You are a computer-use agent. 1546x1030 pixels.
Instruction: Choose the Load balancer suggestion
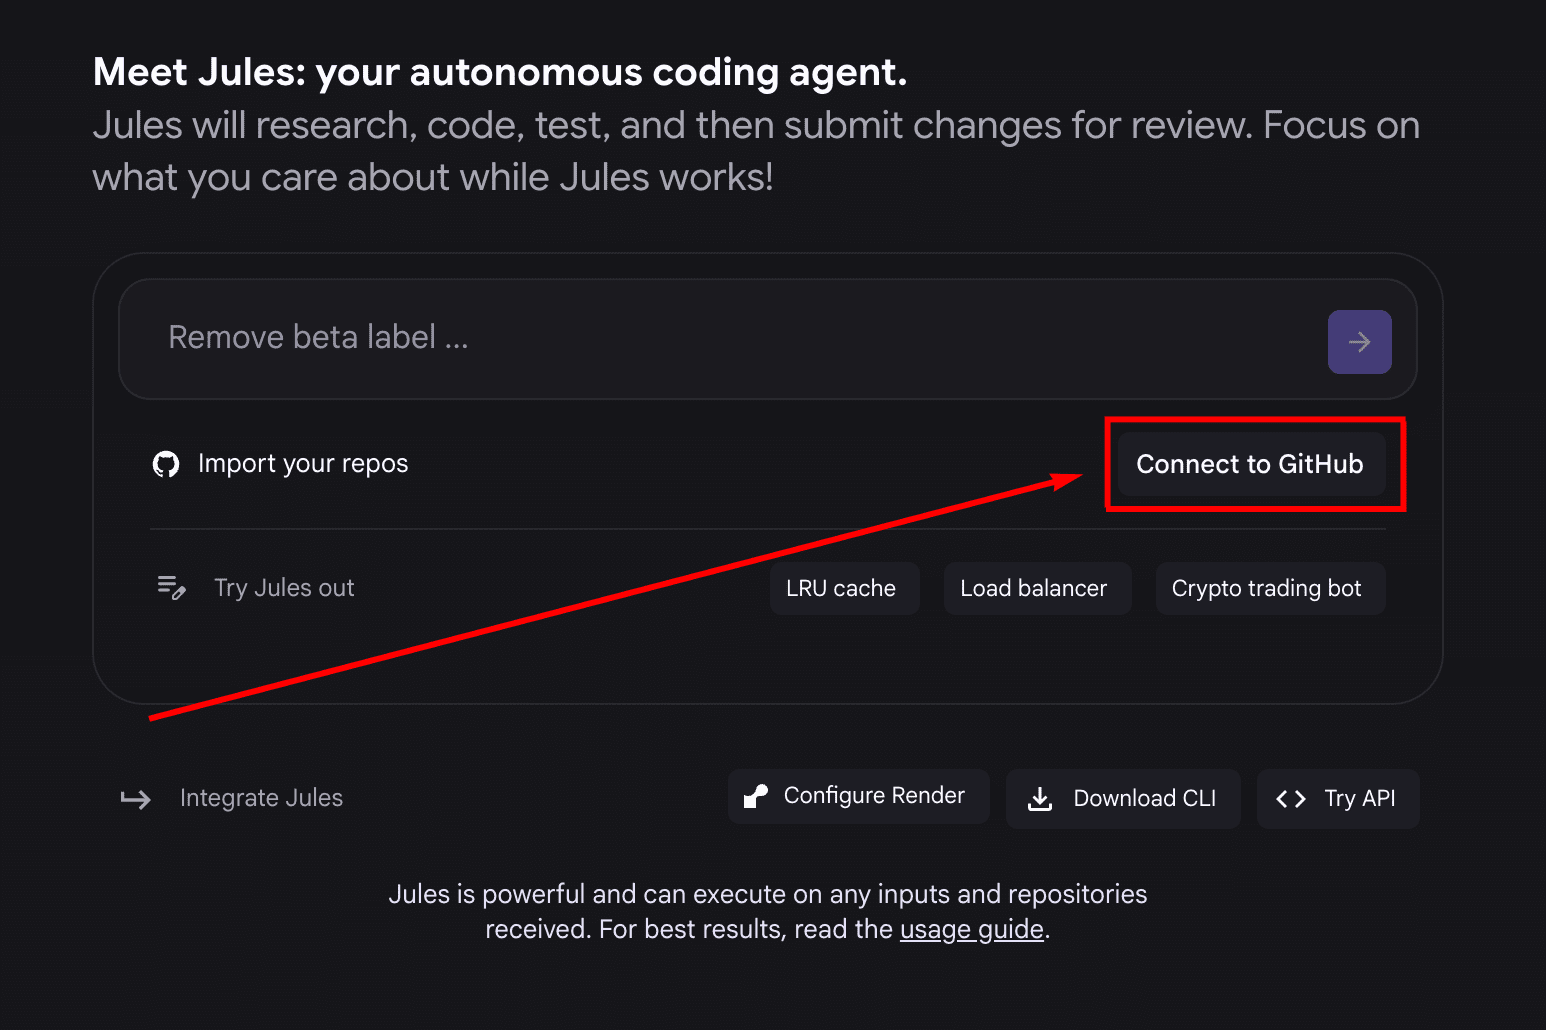click(x=1036, y=588)
